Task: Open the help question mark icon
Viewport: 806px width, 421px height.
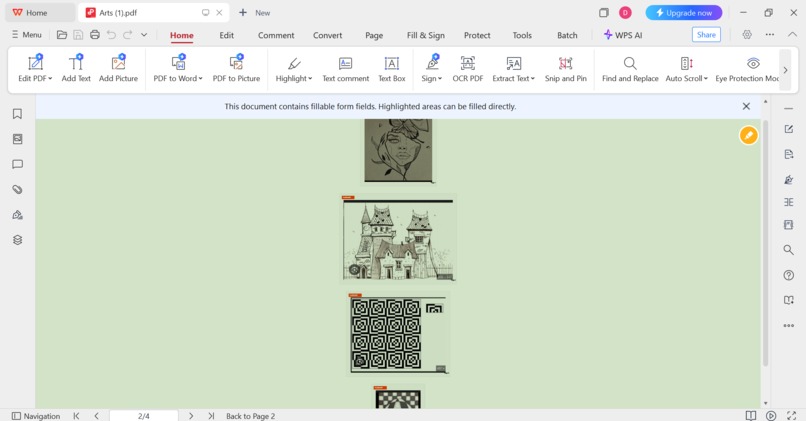Action: pos(789,275)
